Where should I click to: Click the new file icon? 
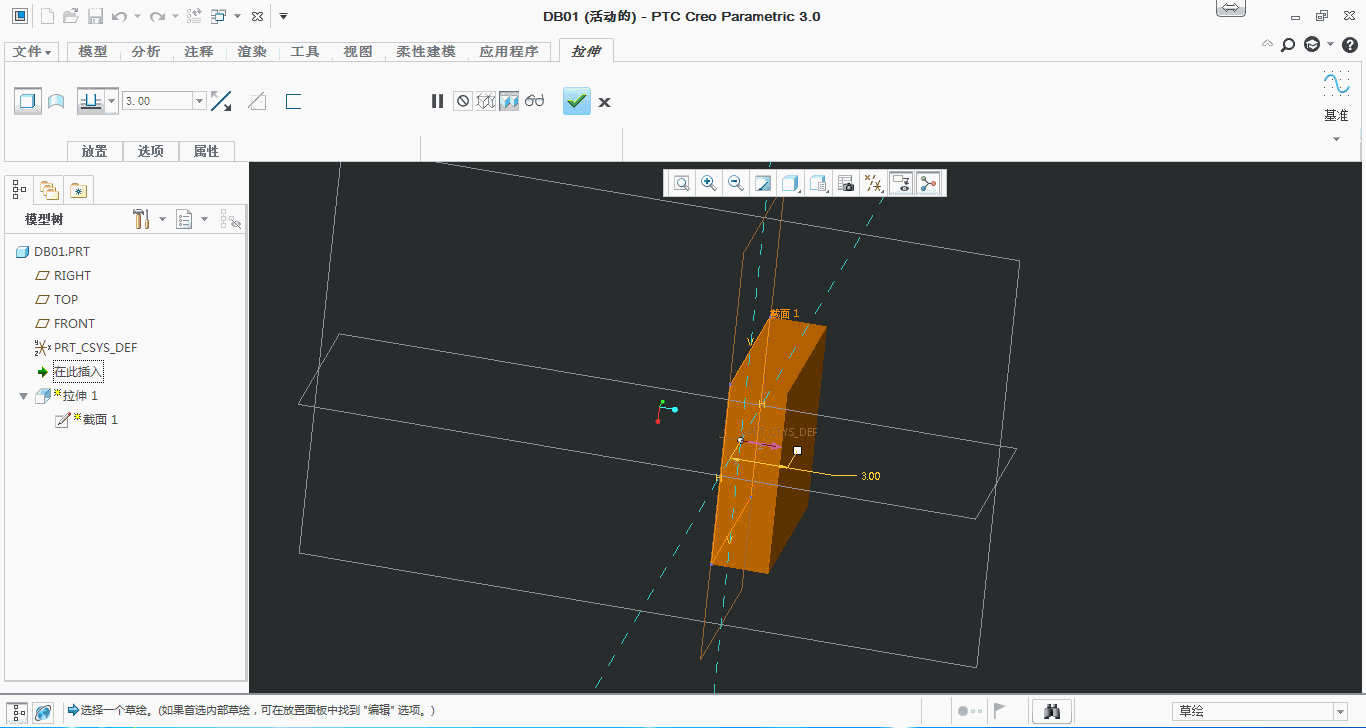[x=47, y=16]
